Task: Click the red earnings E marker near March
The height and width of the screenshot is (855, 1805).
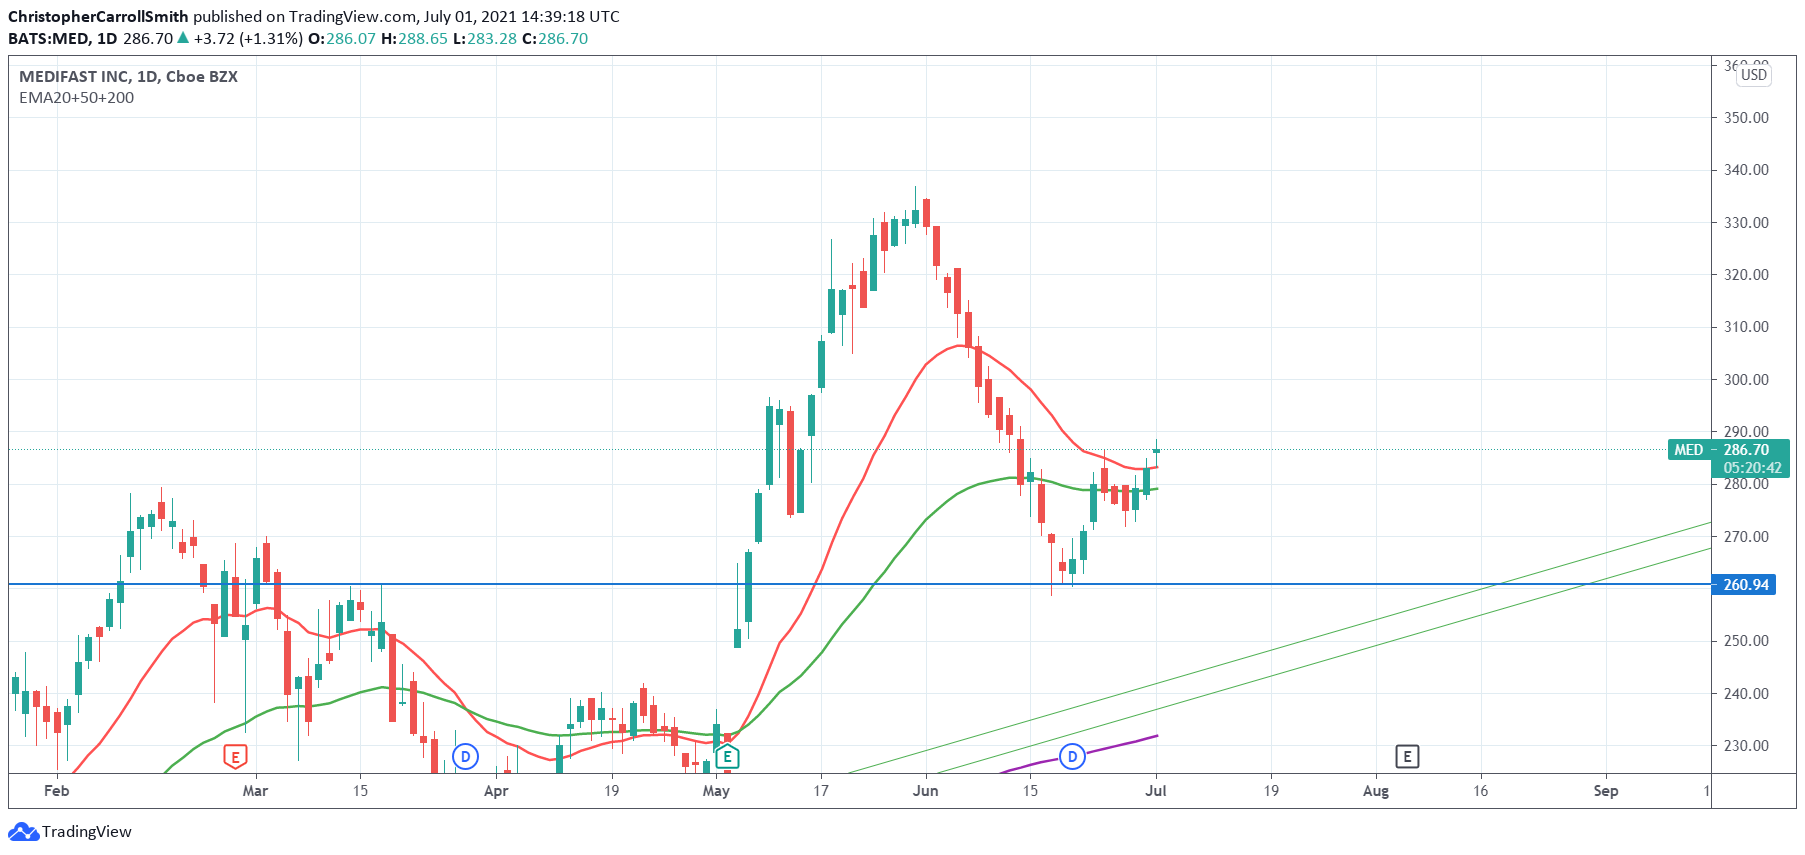Action: click(x=235, y=757)
